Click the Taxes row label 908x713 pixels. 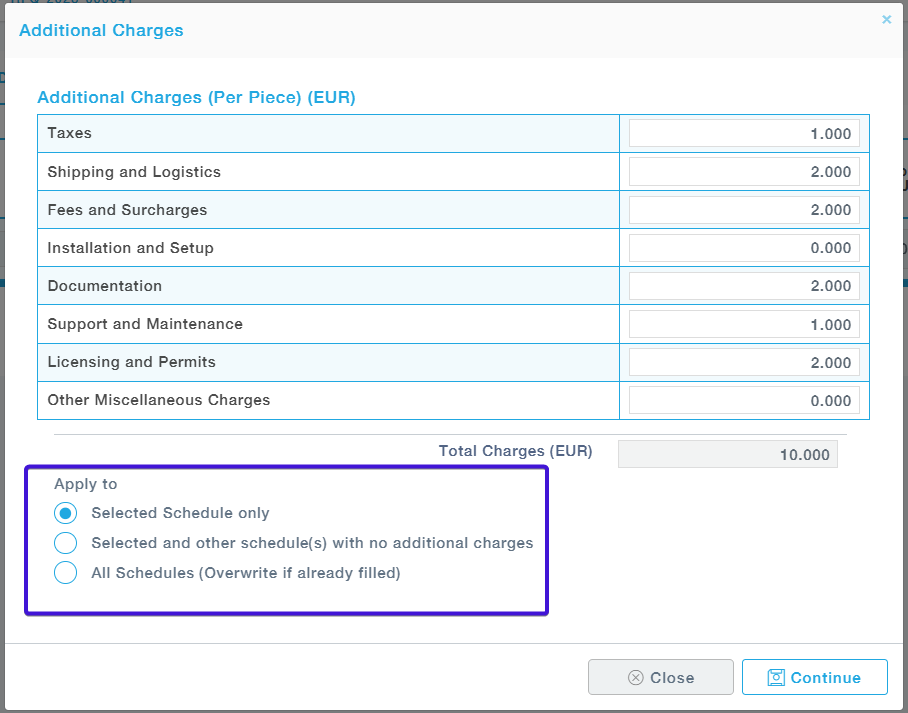point(70,133)
